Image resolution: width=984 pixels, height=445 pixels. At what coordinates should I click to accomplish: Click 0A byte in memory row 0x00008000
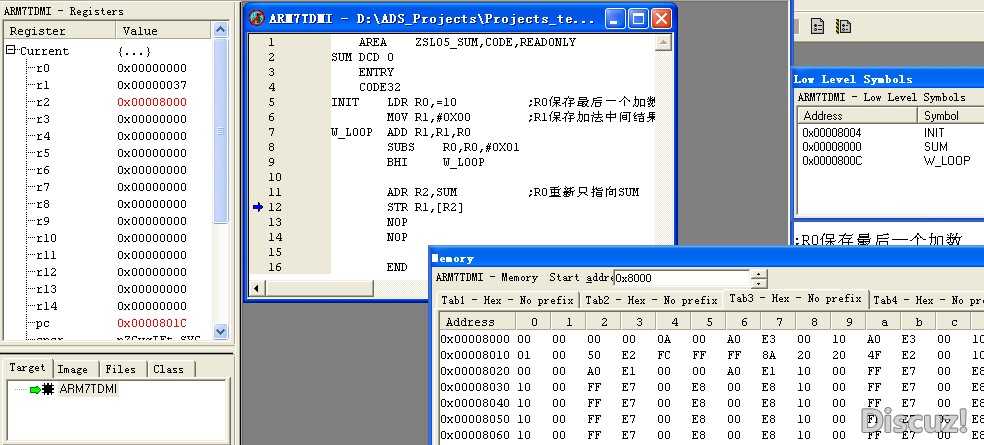point(664,339)
